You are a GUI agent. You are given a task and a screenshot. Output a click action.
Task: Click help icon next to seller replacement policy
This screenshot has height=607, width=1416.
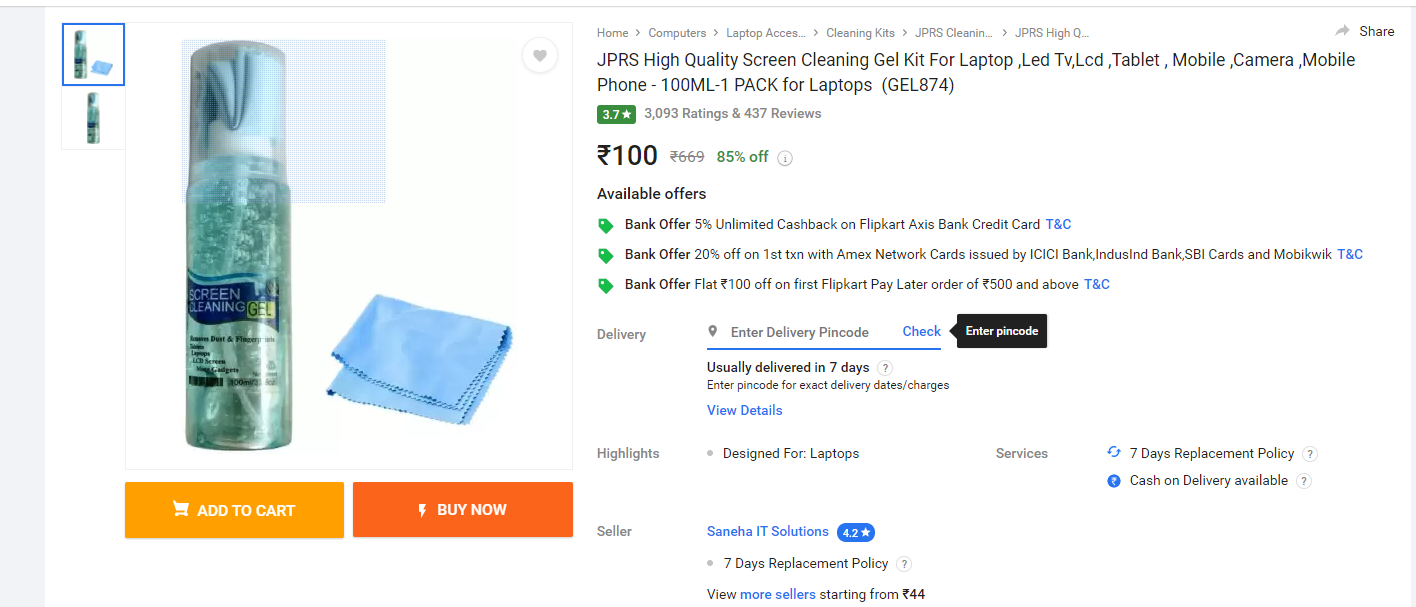click(x=904, y=564)
